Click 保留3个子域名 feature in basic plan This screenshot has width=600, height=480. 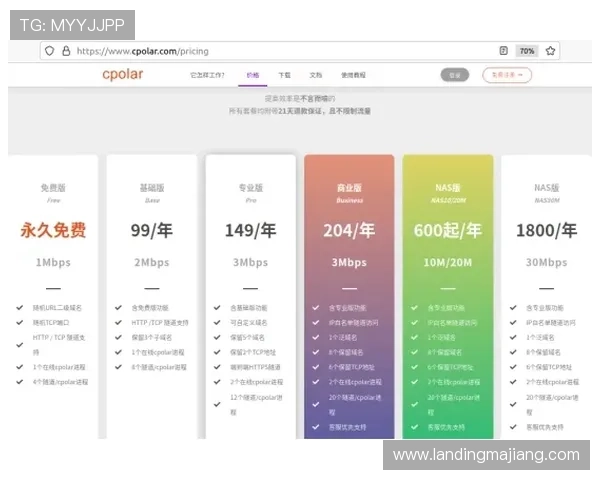(x=152, y=338)
